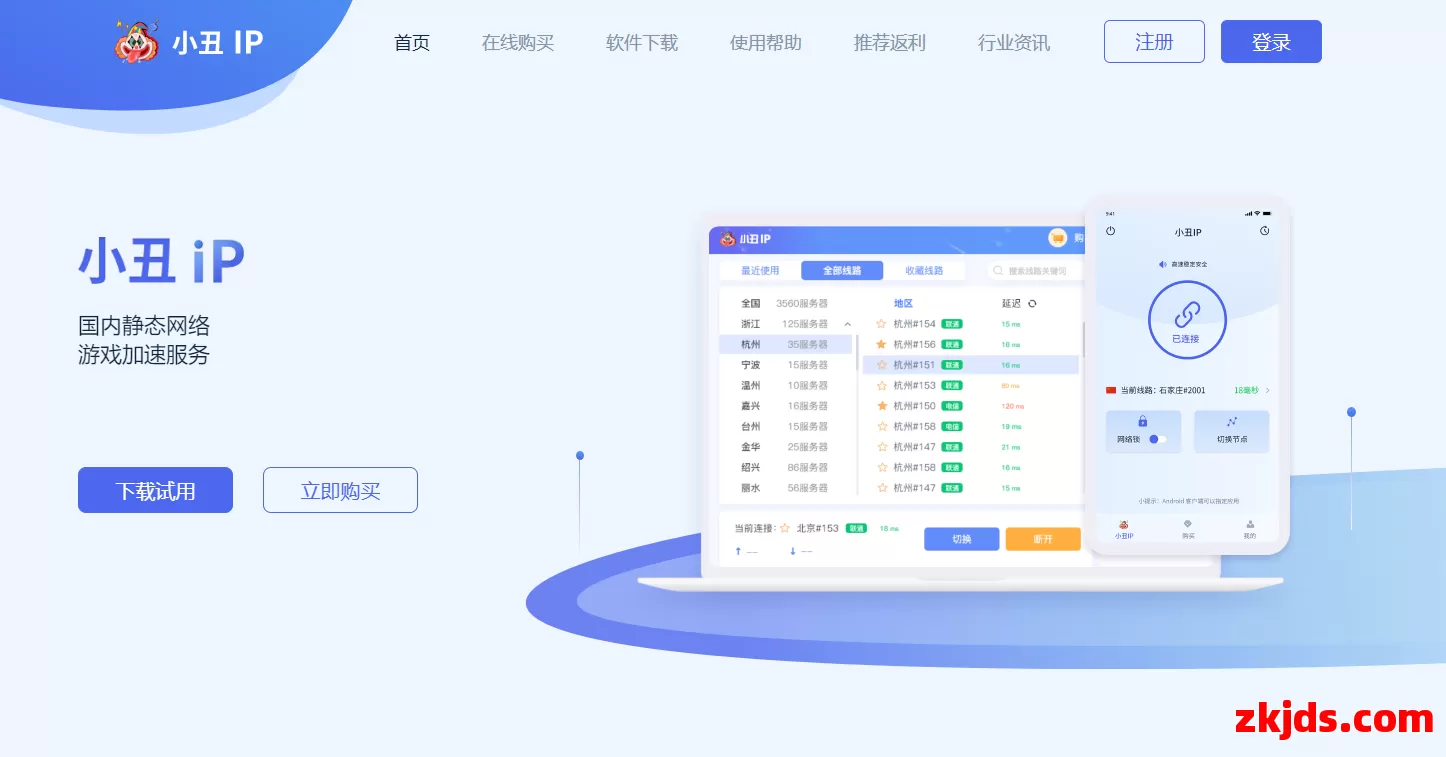
Task: Tap the 购买 bottom tab on phone
Action: 1188,529
